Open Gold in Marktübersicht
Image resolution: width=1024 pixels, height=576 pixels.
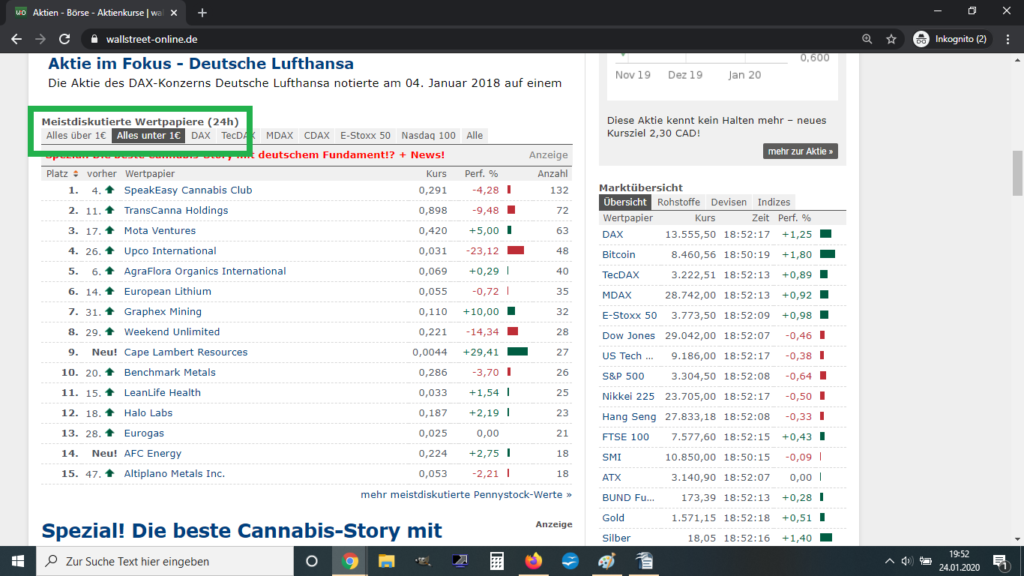[613, 518]
